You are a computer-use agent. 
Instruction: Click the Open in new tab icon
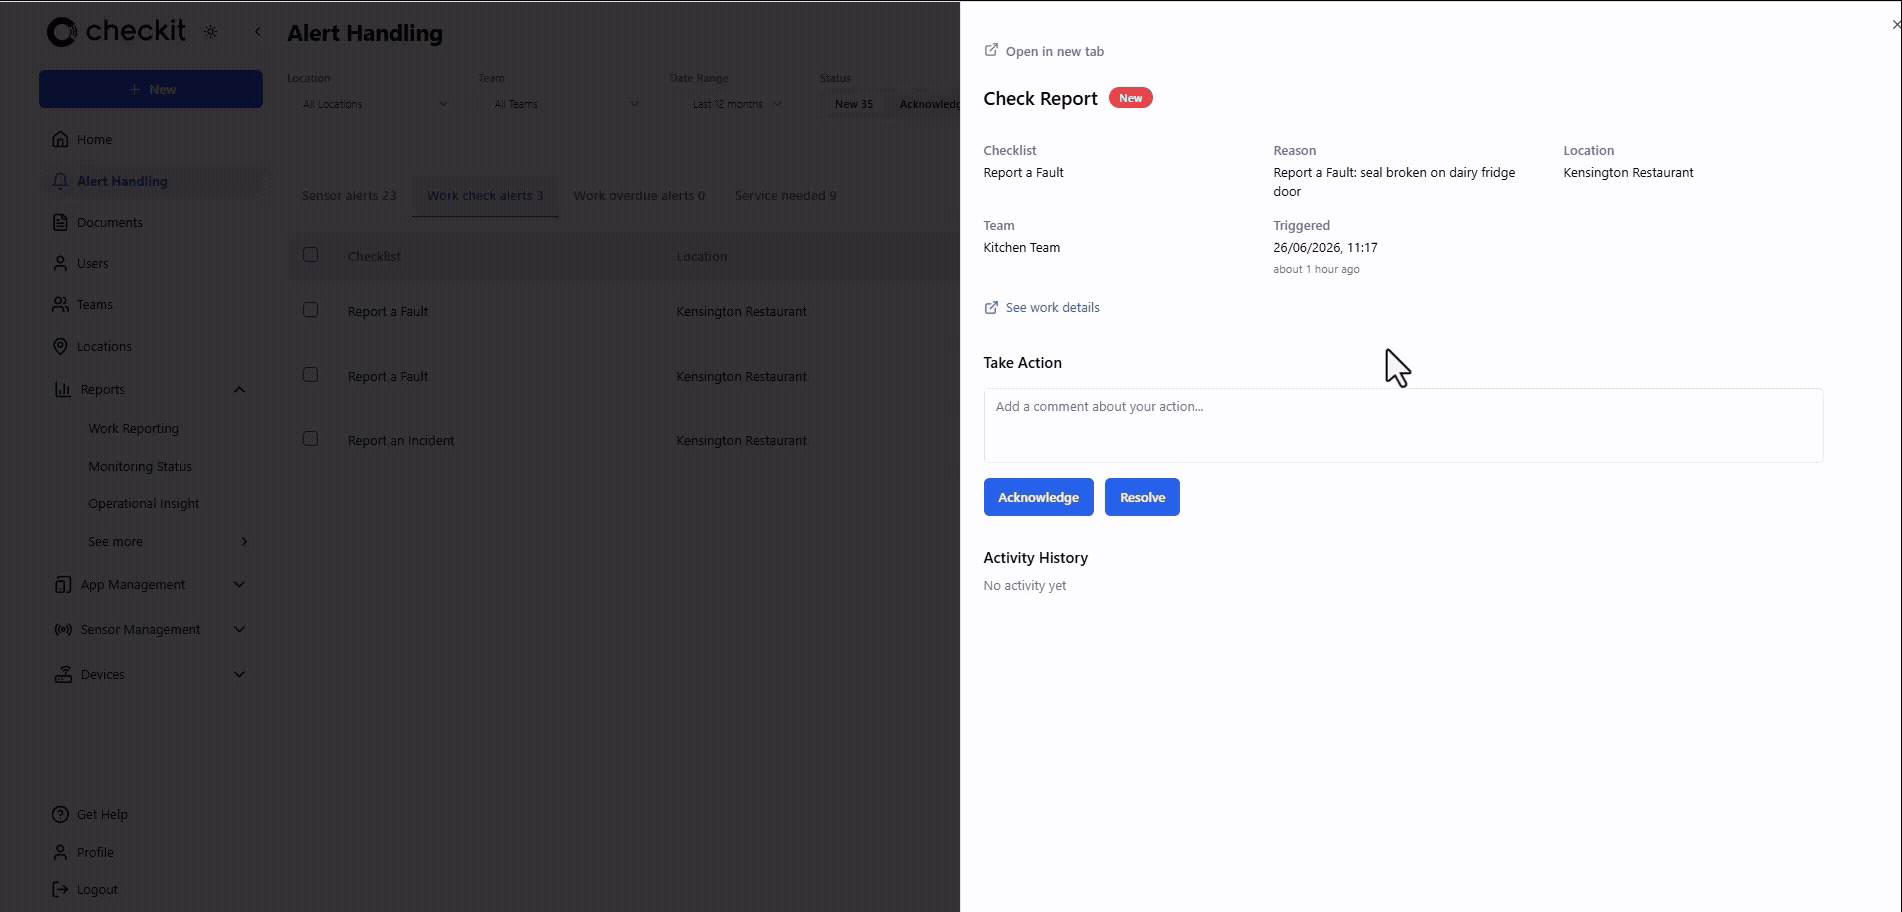[991, 50]
